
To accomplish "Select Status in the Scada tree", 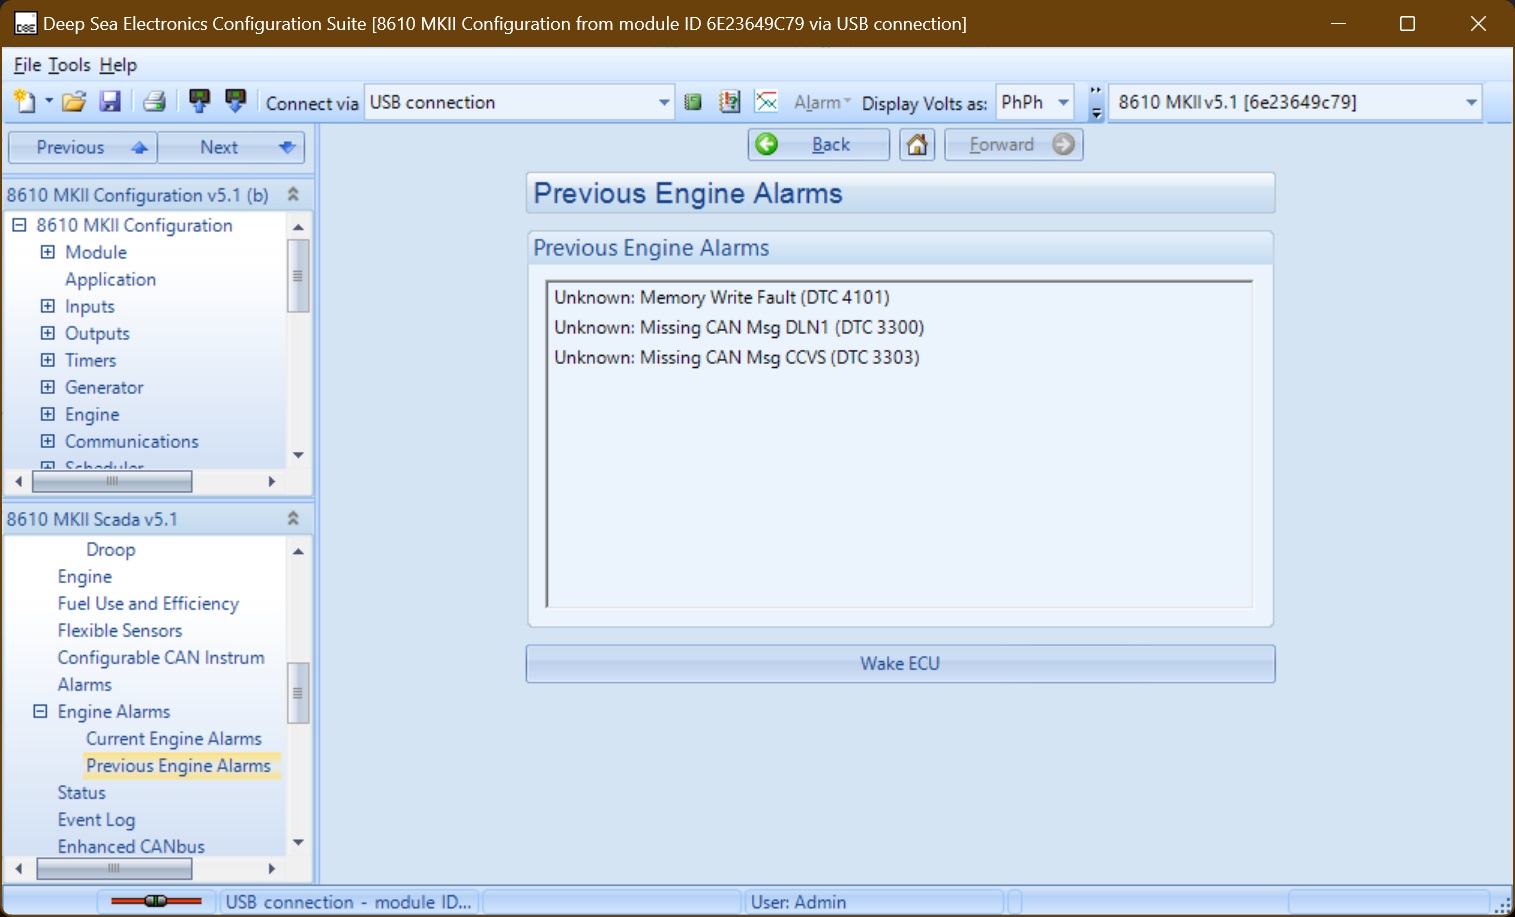I will (x=81, y=792).
